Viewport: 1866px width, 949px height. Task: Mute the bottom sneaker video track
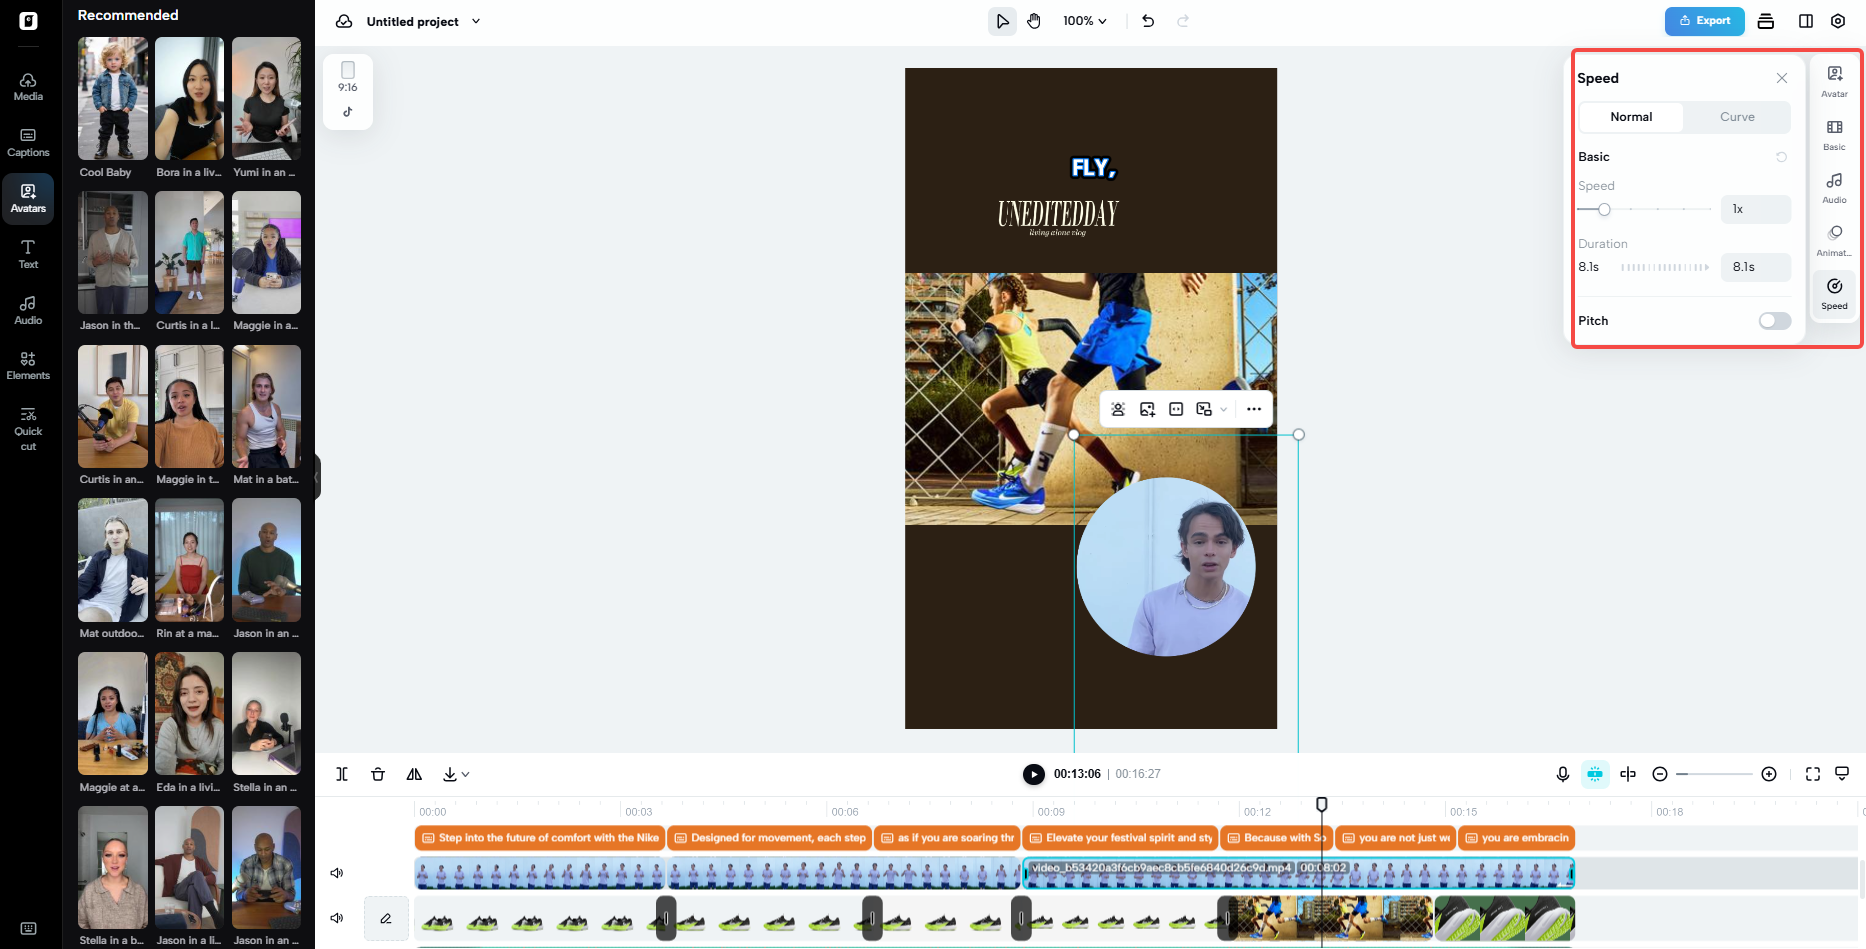pyautogui.click(x=337, y=918)
